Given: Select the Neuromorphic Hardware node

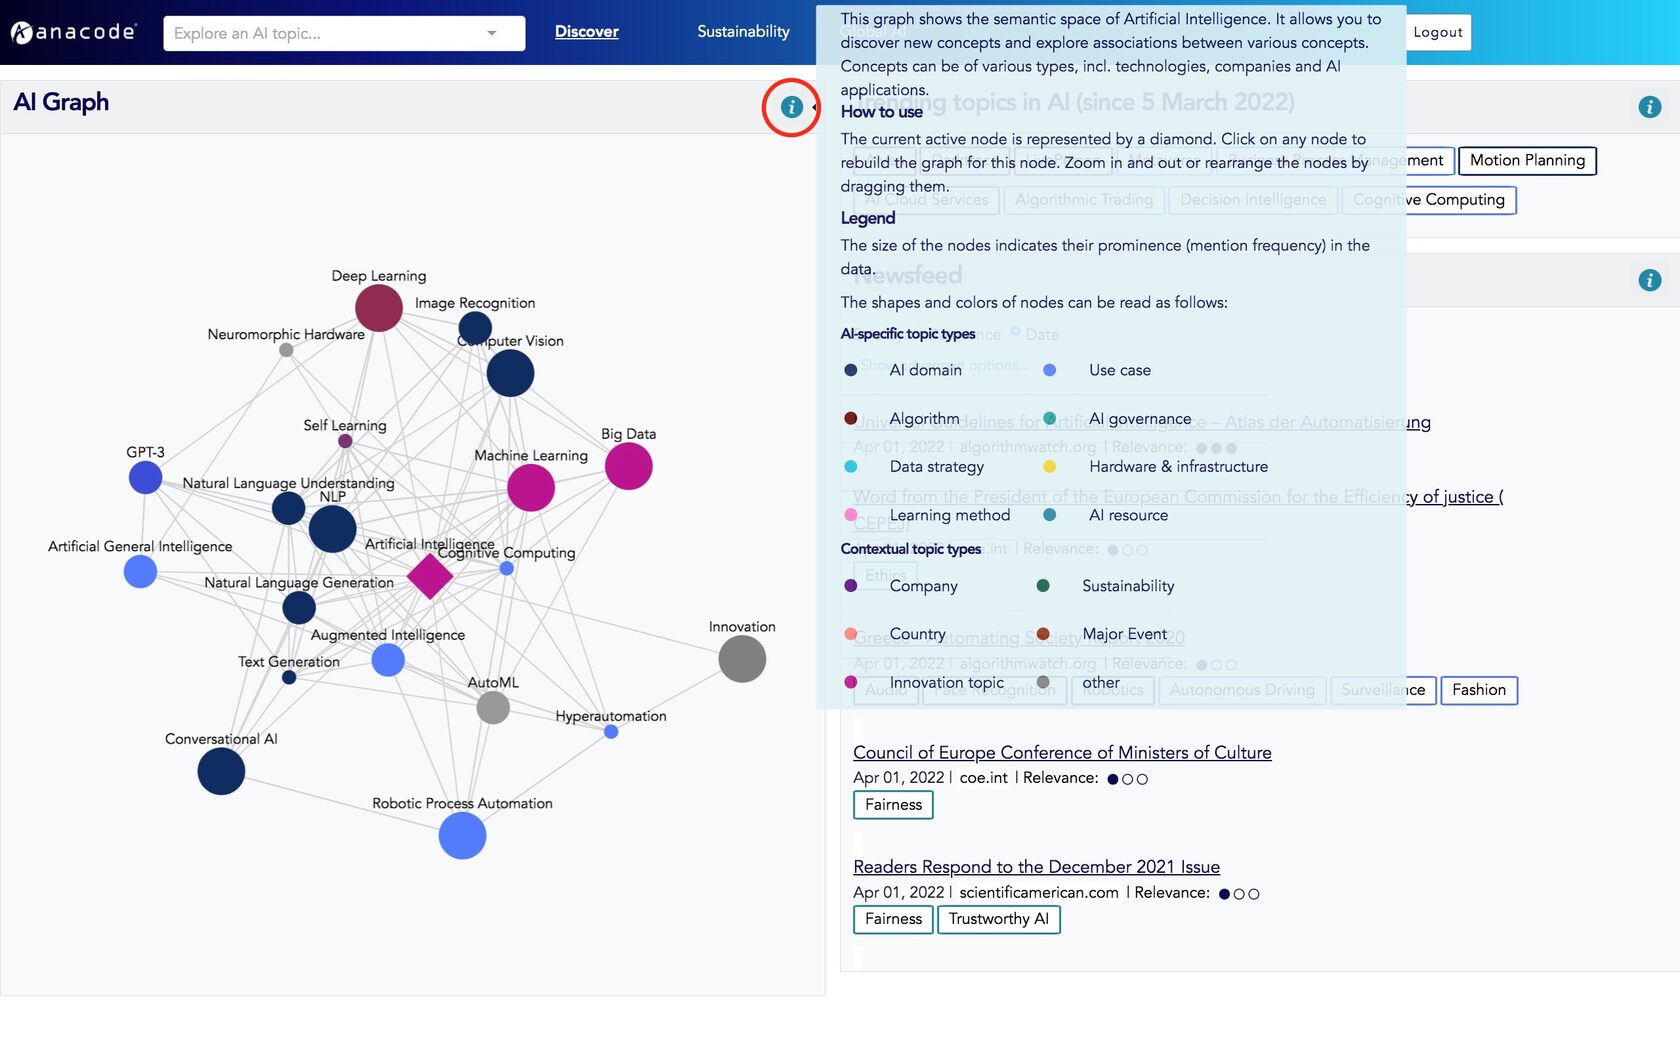Looking at the screenshot, I should (286, 350).
